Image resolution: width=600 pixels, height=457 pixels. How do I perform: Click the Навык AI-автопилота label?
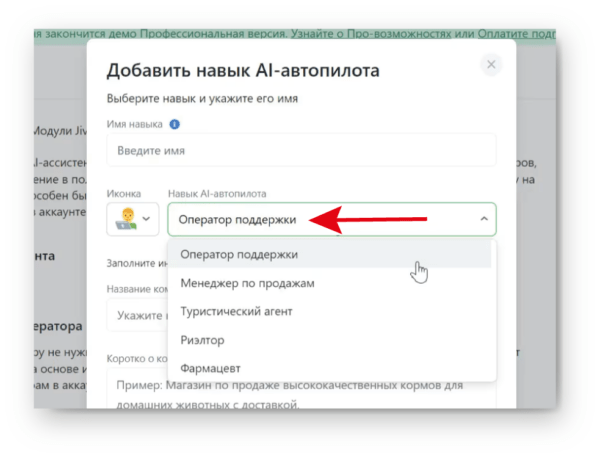coord(217,194)
